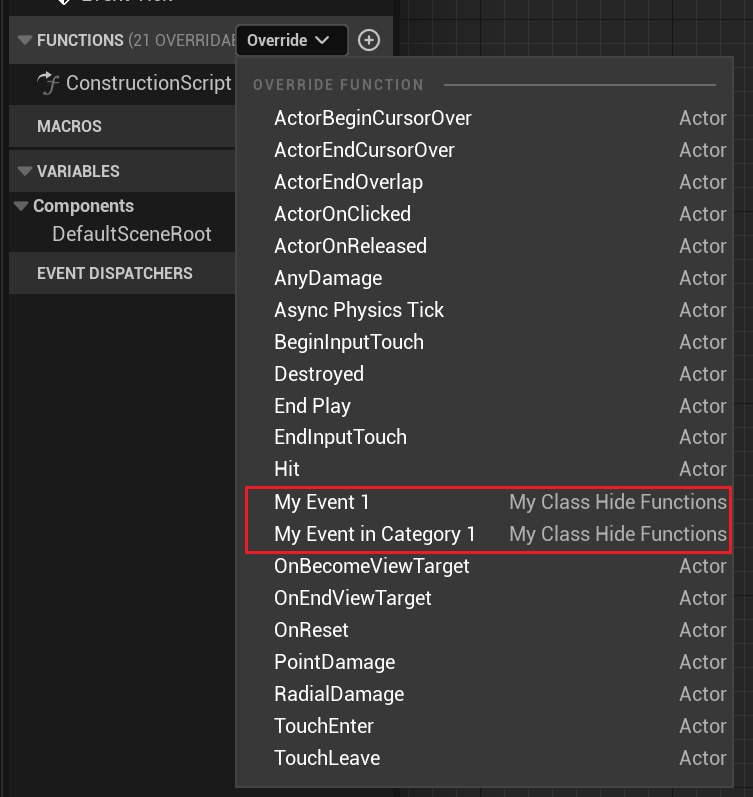
Task: Override My Event 1 function
Action: (x=322, y=502)
